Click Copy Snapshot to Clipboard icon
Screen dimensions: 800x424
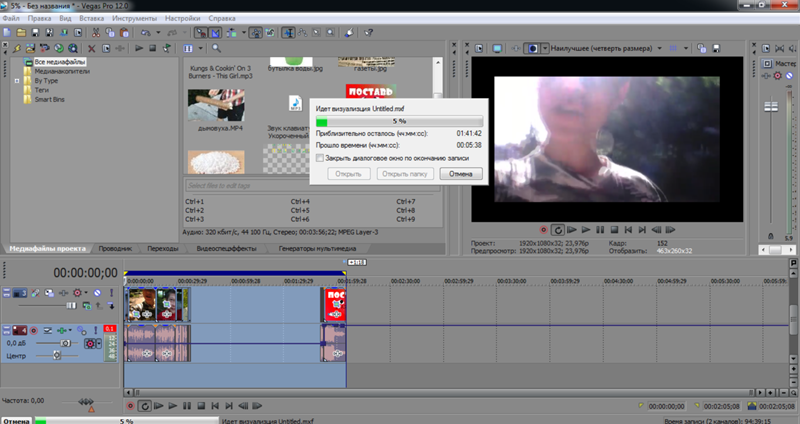coord(702,48)
